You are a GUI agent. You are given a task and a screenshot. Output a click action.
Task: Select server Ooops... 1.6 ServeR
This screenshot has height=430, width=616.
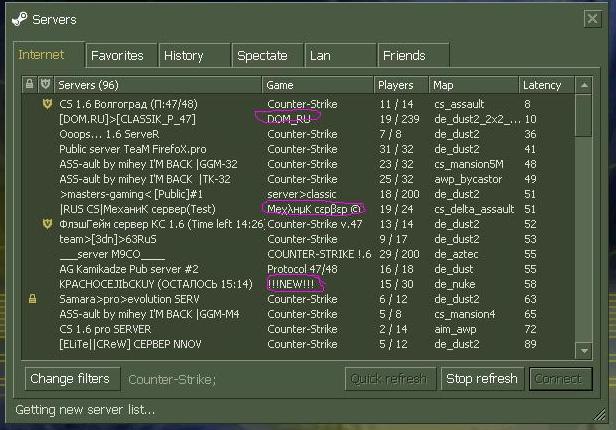(299, 134)
